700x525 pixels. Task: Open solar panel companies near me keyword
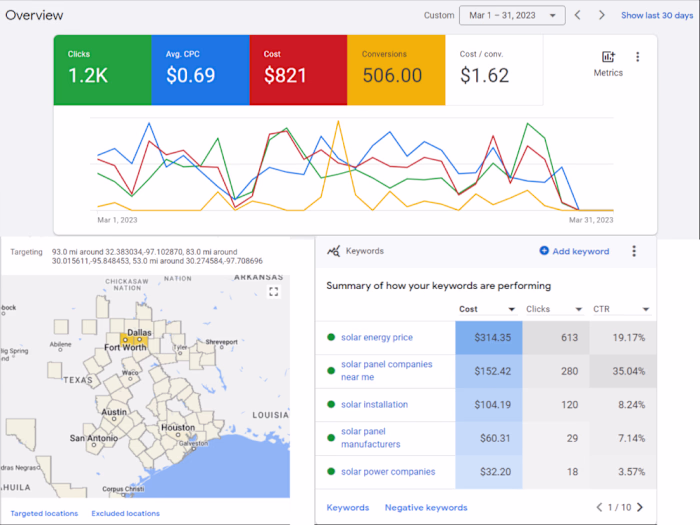[387, 371]
